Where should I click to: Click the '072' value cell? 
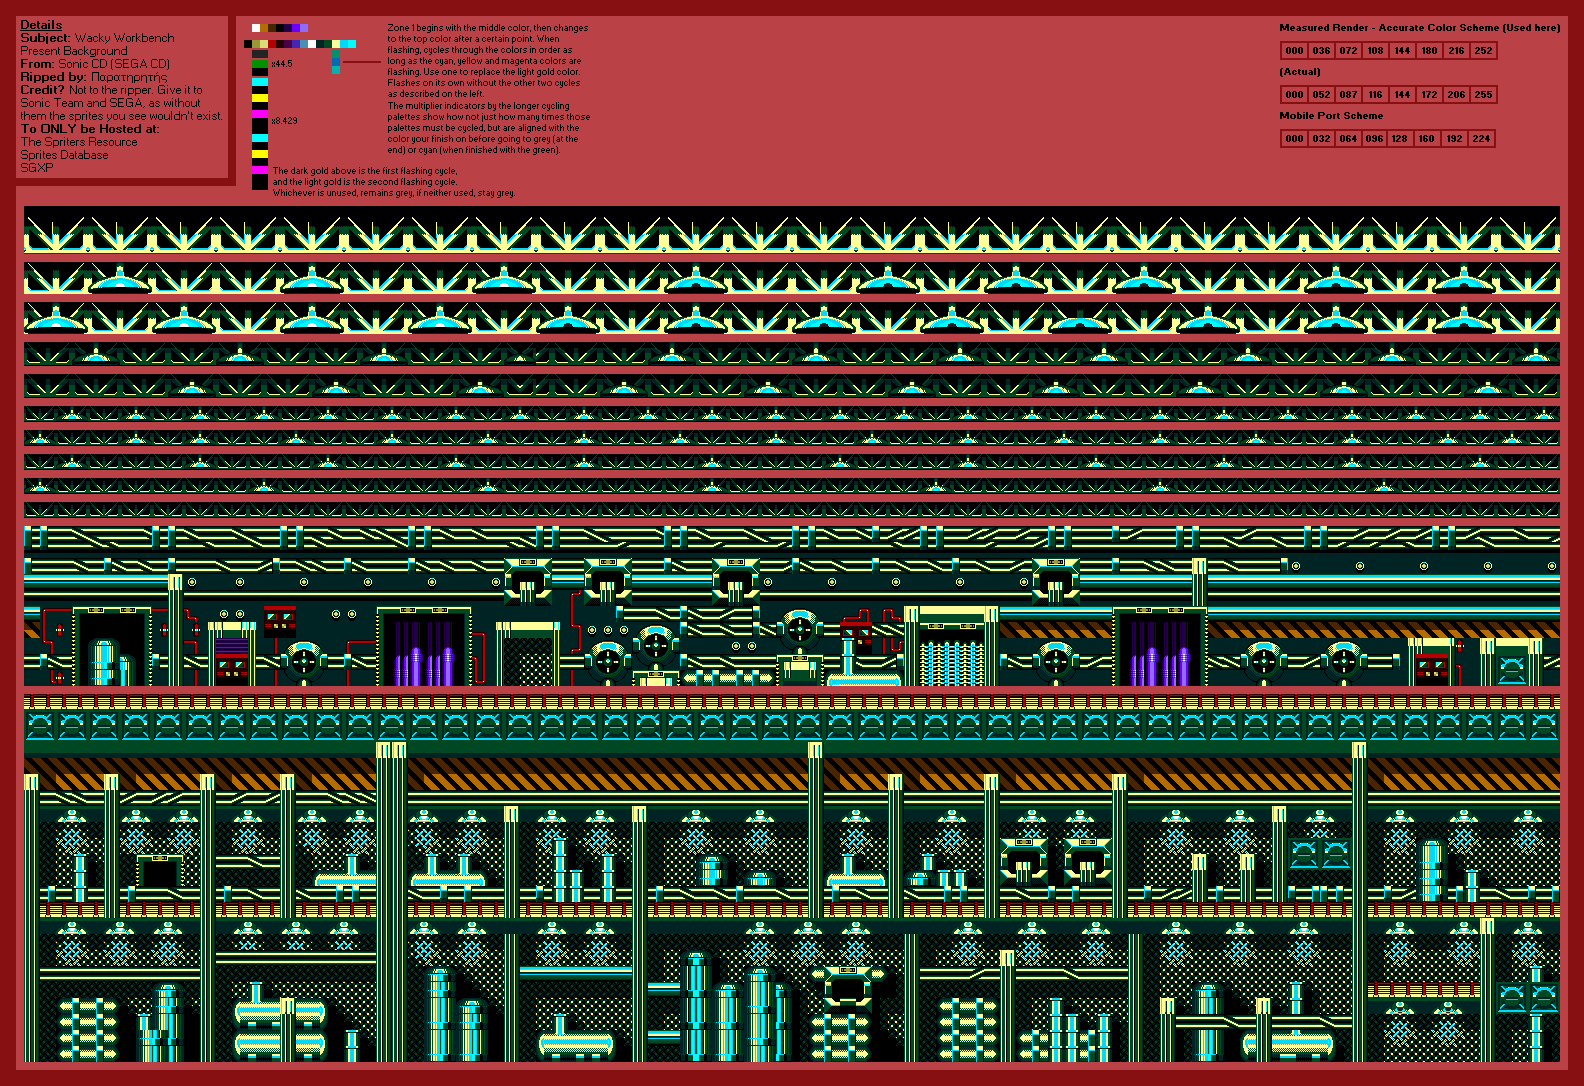pos(1348,51)
